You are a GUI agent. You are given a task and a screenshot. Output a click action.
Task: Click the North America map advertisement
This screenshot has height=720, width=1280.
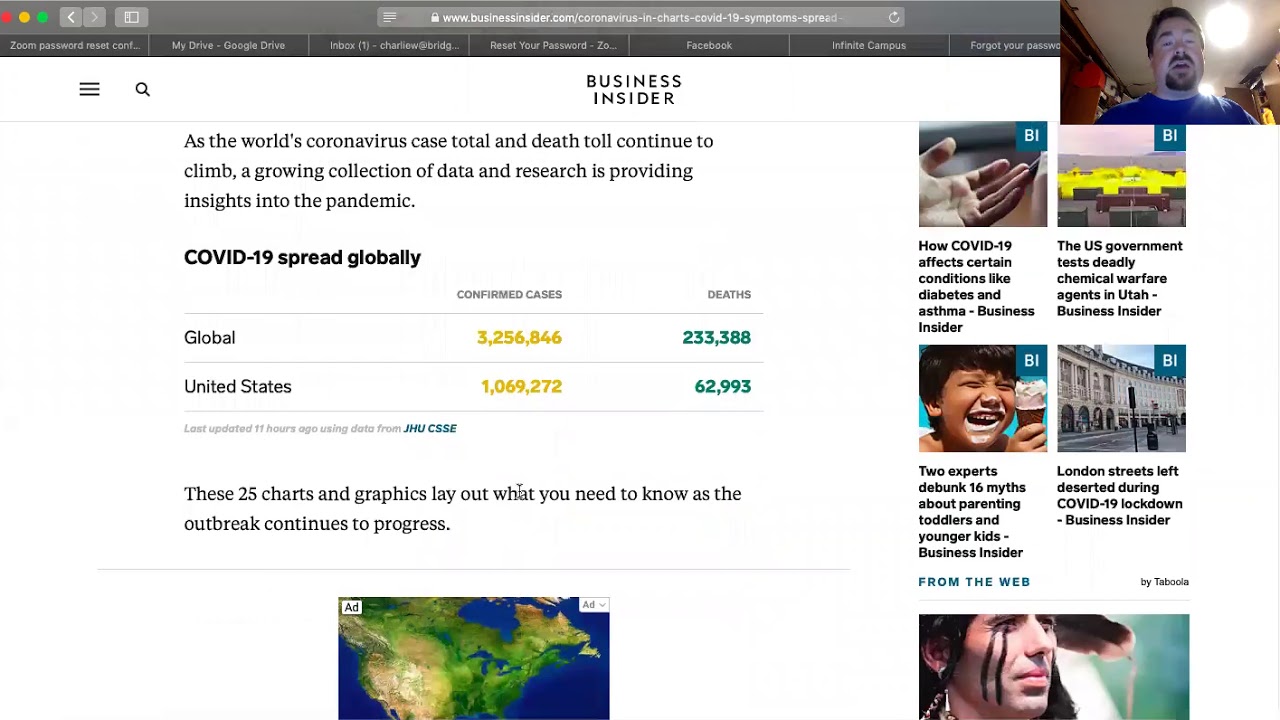[474, 658]
